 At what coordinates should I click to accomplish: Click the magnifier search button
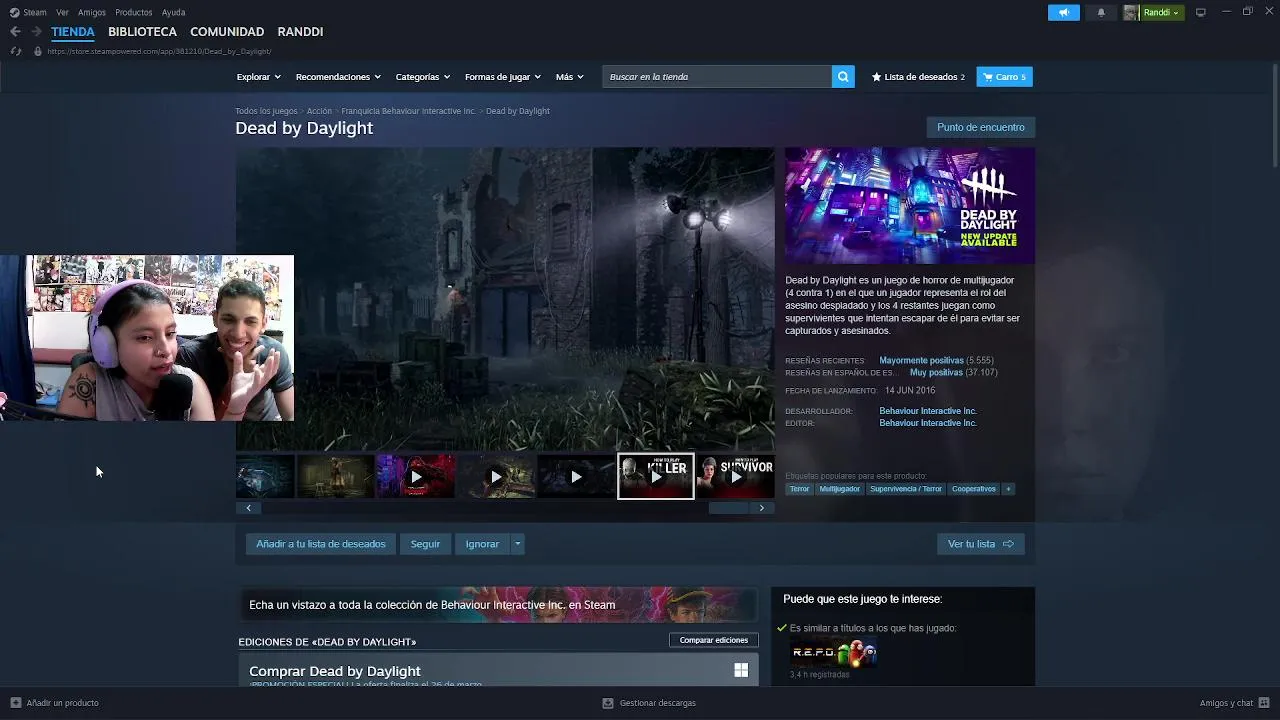point(843,77)
